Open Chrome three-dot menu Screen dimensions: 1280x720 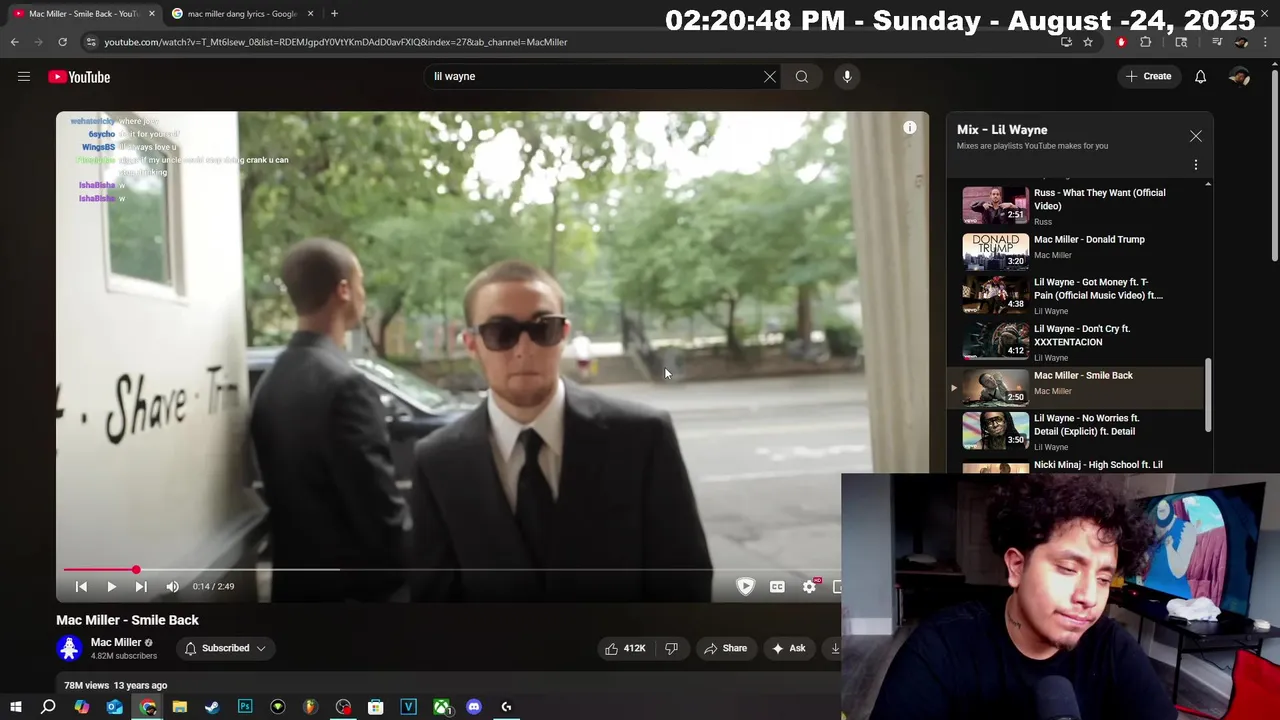[x=1266, y=42]
